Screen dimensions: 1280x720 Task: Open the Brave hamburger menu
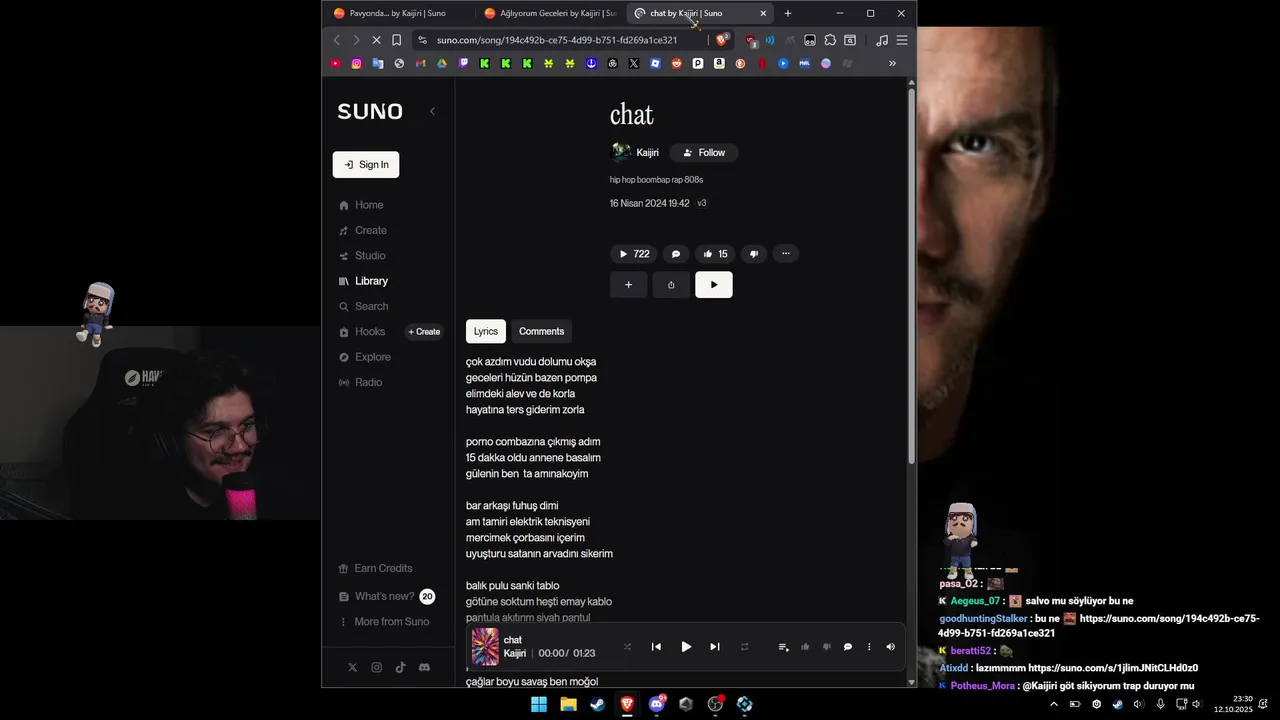(x=902, y=40)
